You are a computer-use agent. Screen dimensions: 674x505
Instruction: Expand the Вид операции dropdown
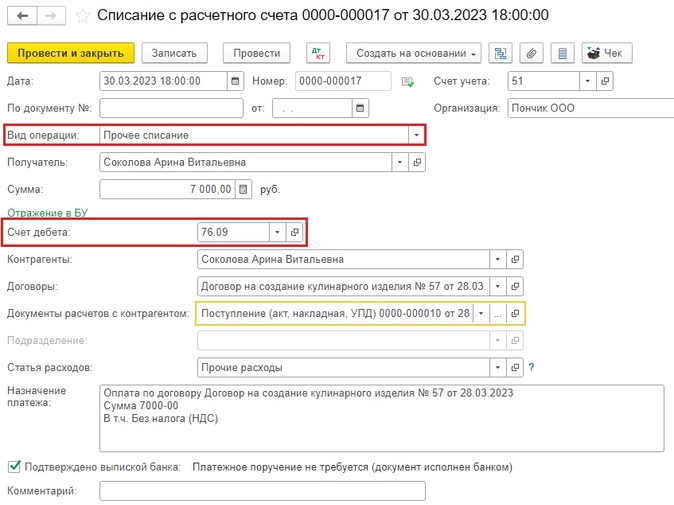[x=415, y=135]
